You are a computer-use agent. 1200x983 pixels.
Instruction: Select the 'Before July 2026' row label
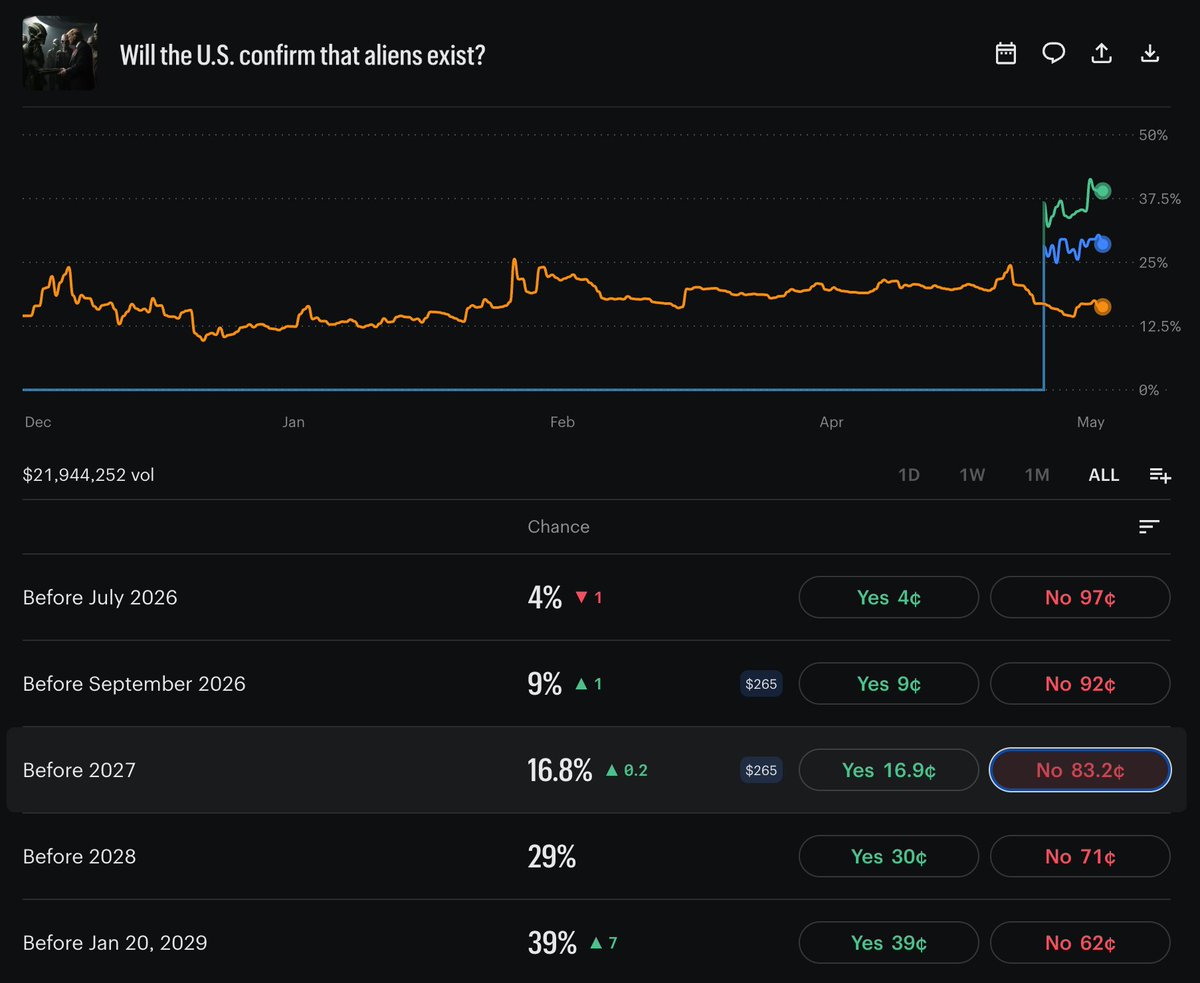pos(100,598)
